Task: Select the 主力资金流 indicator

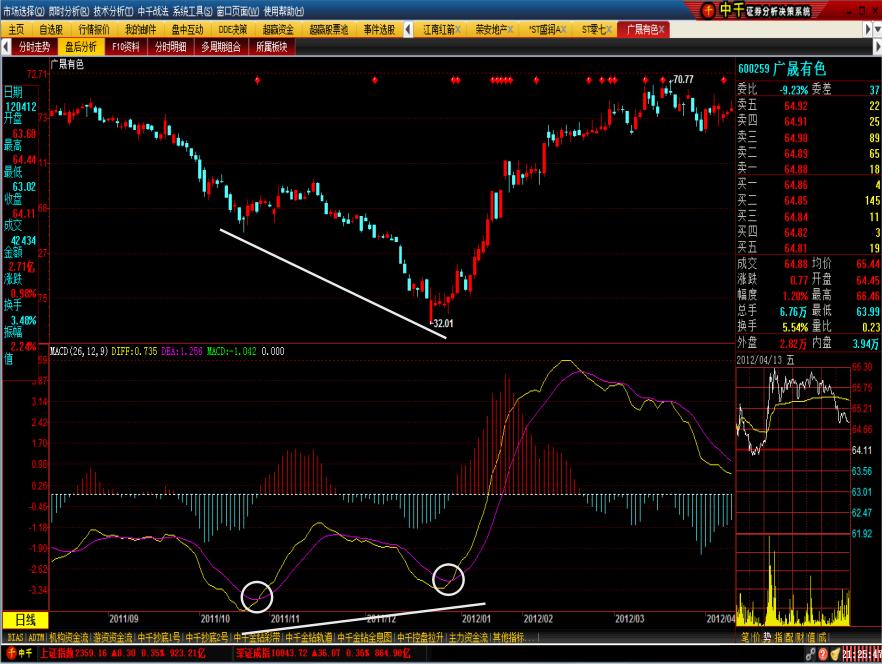Action: (x=468, y=636)
